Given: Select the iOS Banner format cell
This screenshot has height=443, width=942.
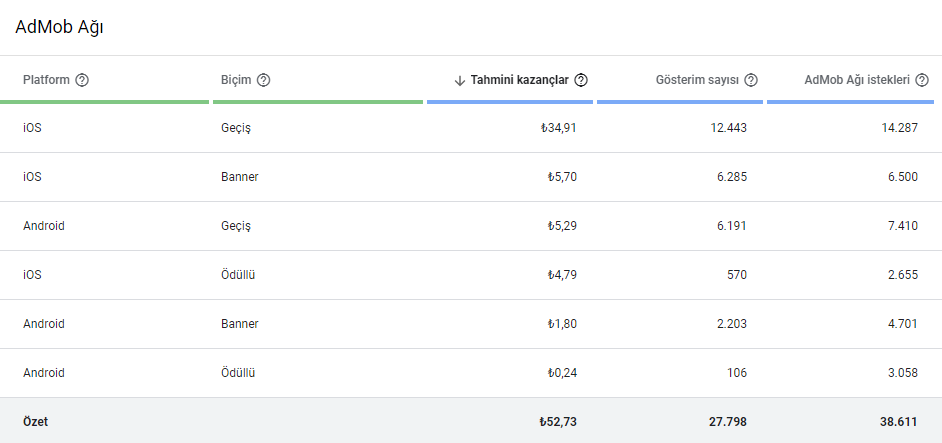Looking at the screenshot, I should point(239,177).
